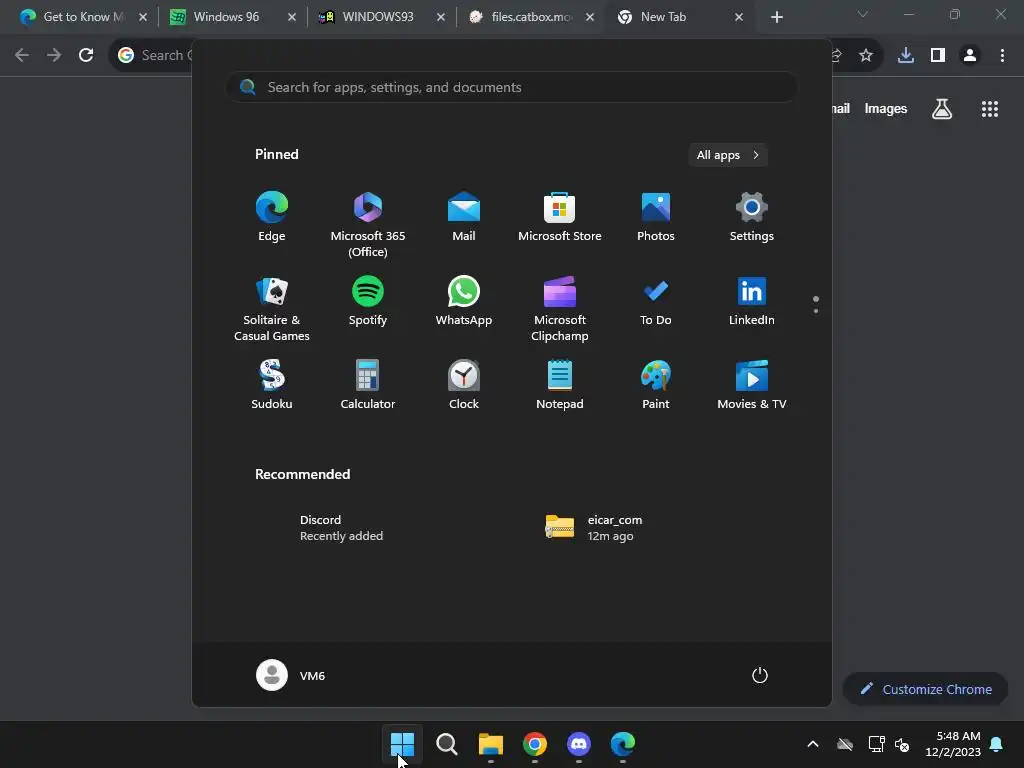Open Chrome profile icon

point(970,55)
